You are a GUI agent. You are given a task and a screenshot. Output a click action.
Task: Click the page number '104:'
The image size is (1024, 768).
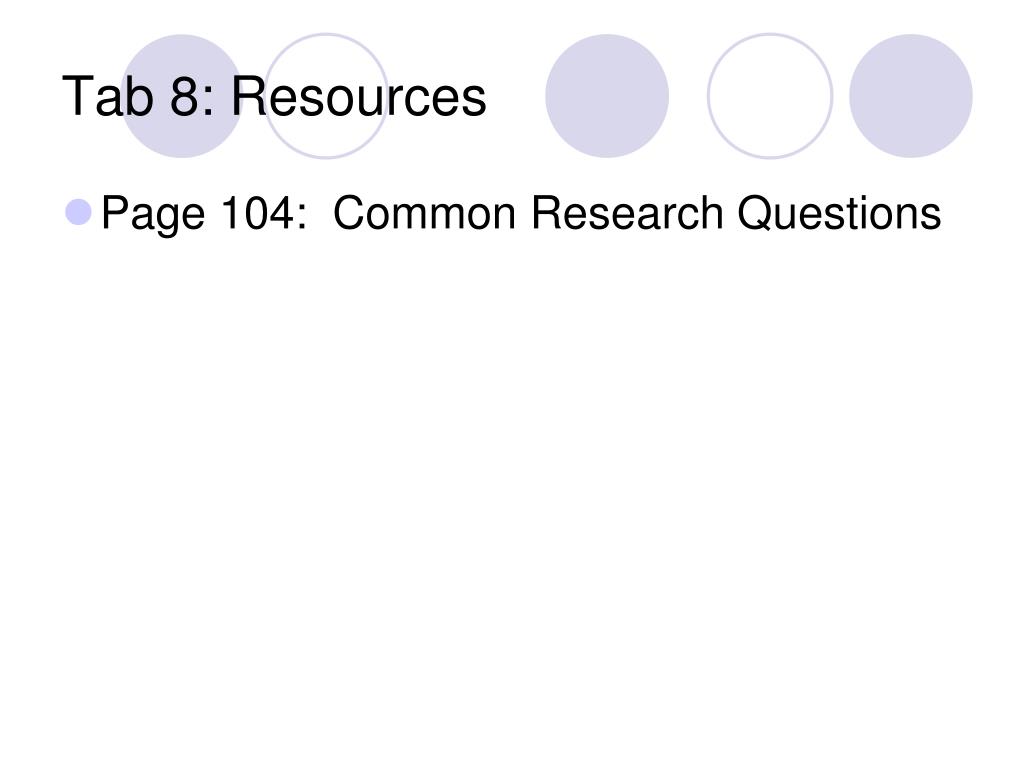(264, 213)
